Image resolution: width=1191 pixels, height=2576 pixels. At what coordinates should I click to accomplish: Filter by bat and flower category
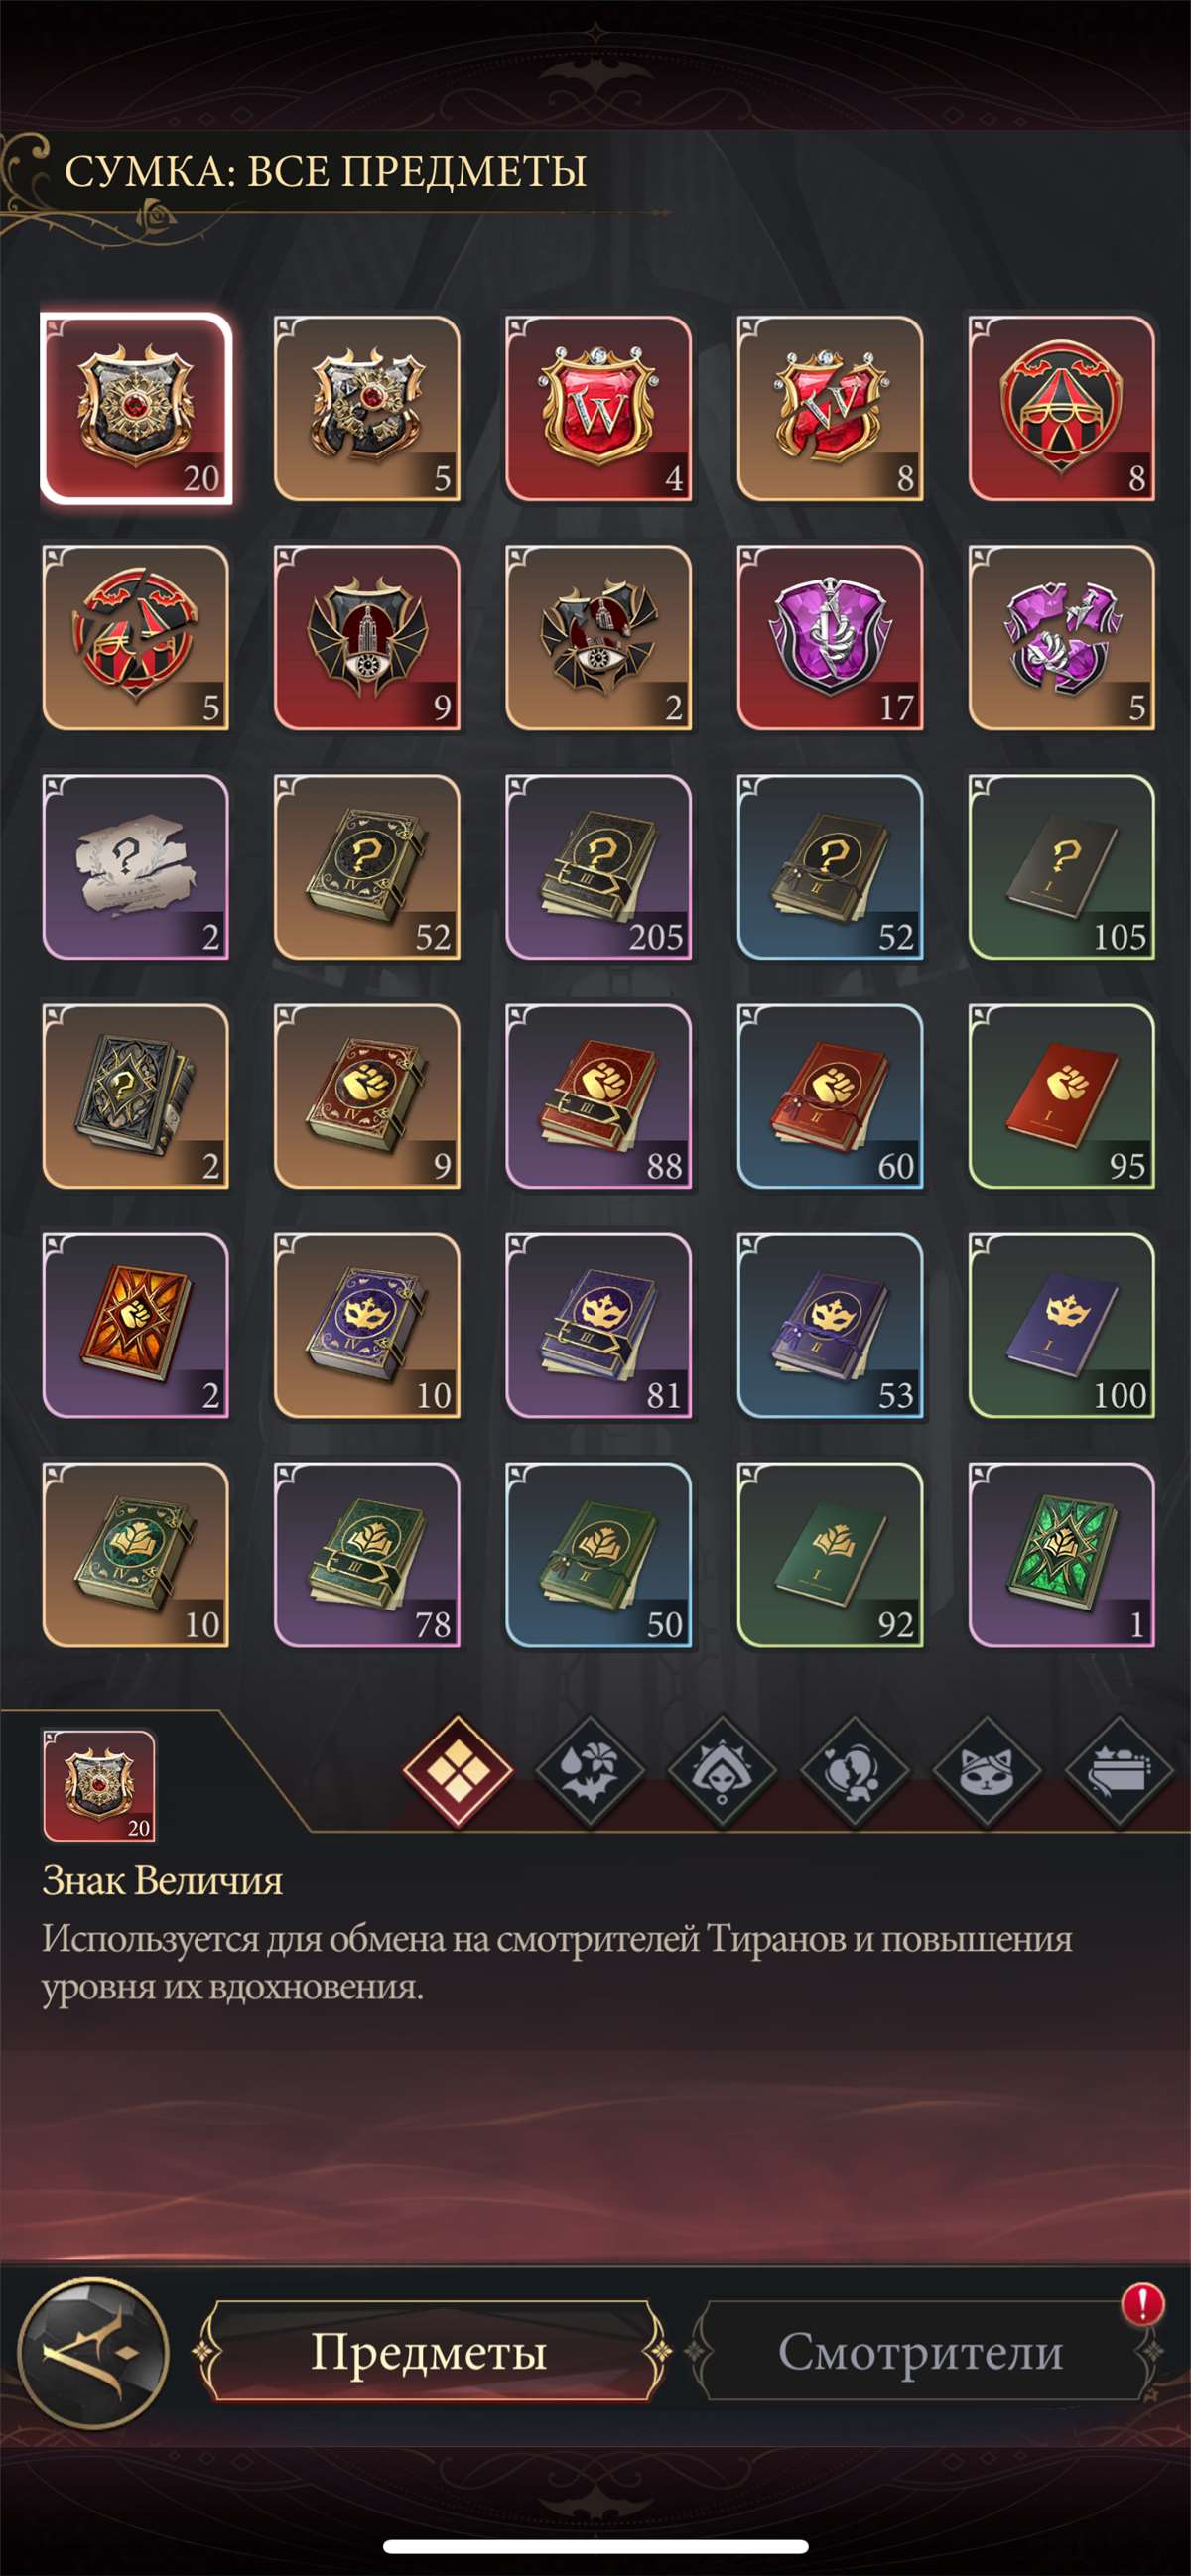(589, 1771)
